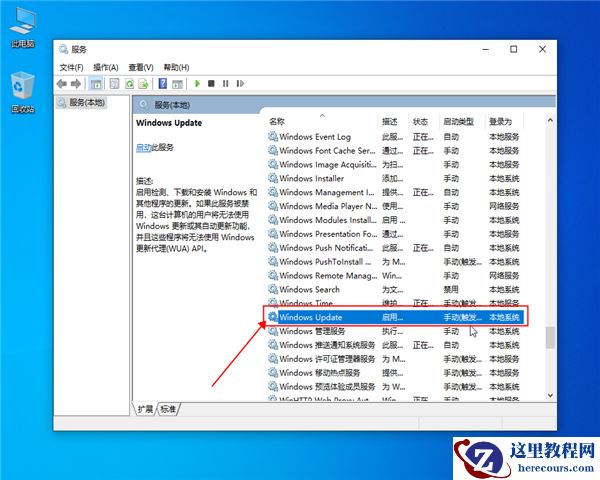Select the Windows Search service row

pyautogui.click(x=394, y=289)
